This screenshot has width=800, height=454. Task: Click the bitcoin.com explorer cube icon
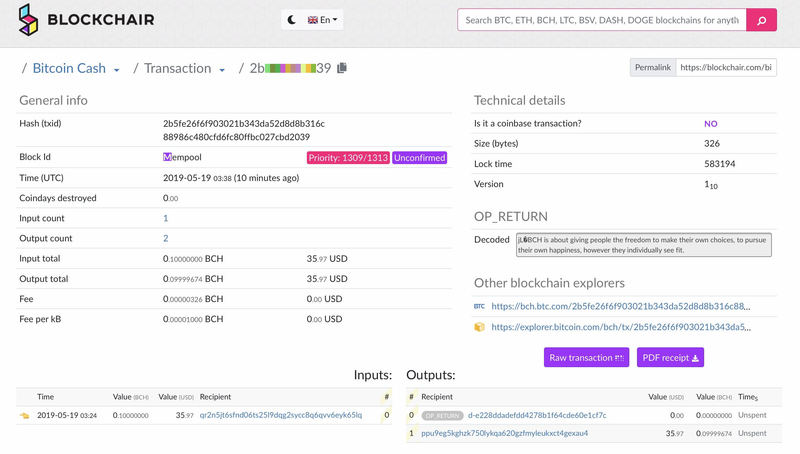point(479,327)
